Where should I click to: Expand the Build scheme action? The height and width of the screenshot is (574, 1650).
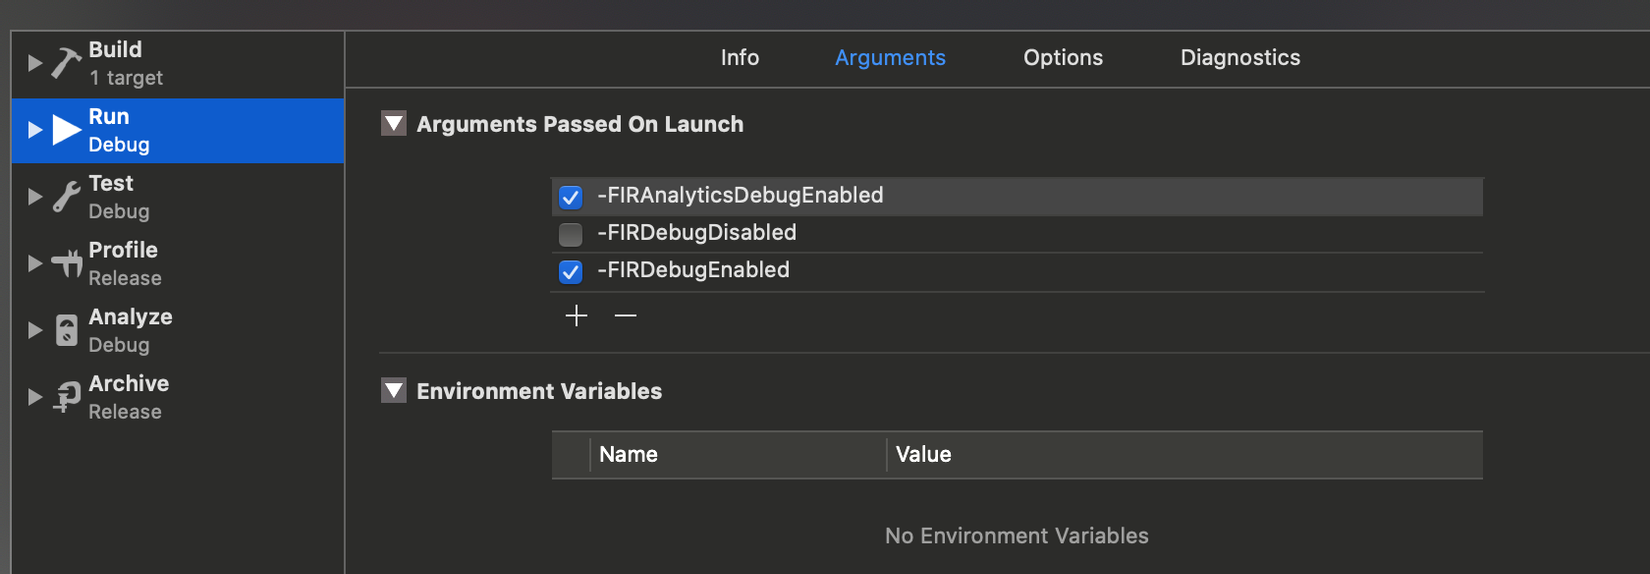pos(35,63)
